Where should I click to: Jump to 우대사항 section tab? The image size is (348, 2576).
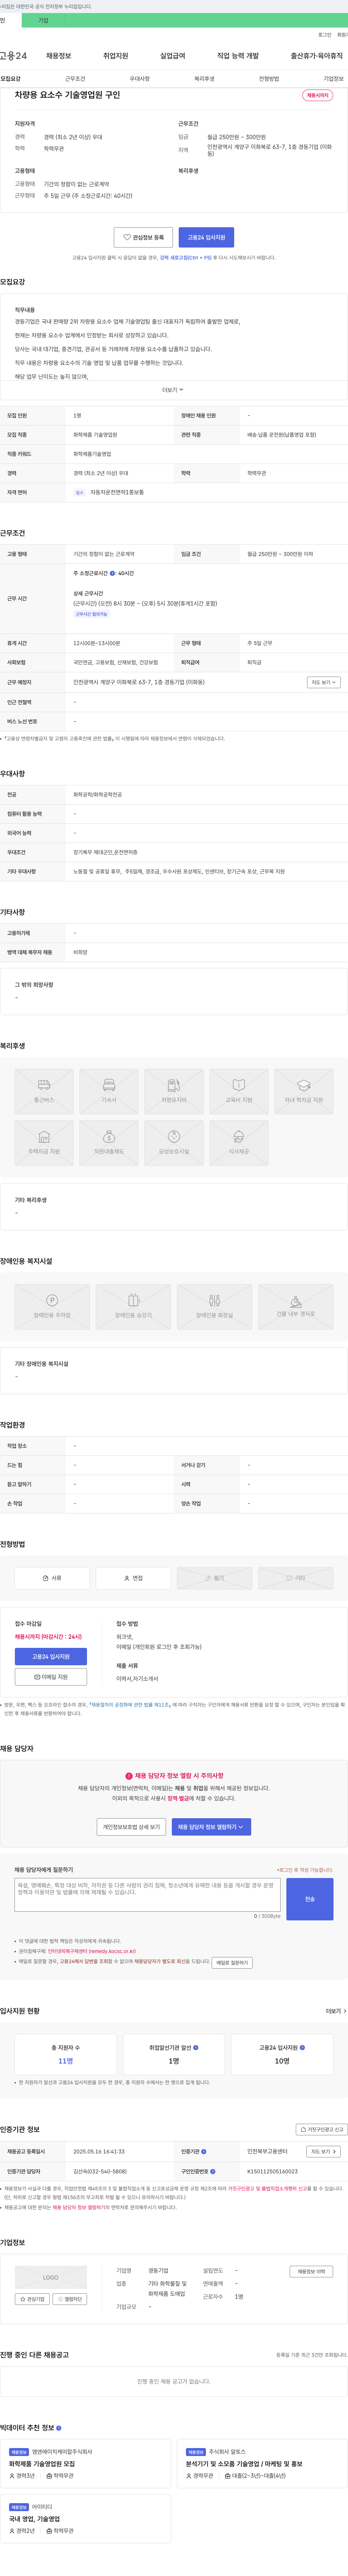point(140,79)
